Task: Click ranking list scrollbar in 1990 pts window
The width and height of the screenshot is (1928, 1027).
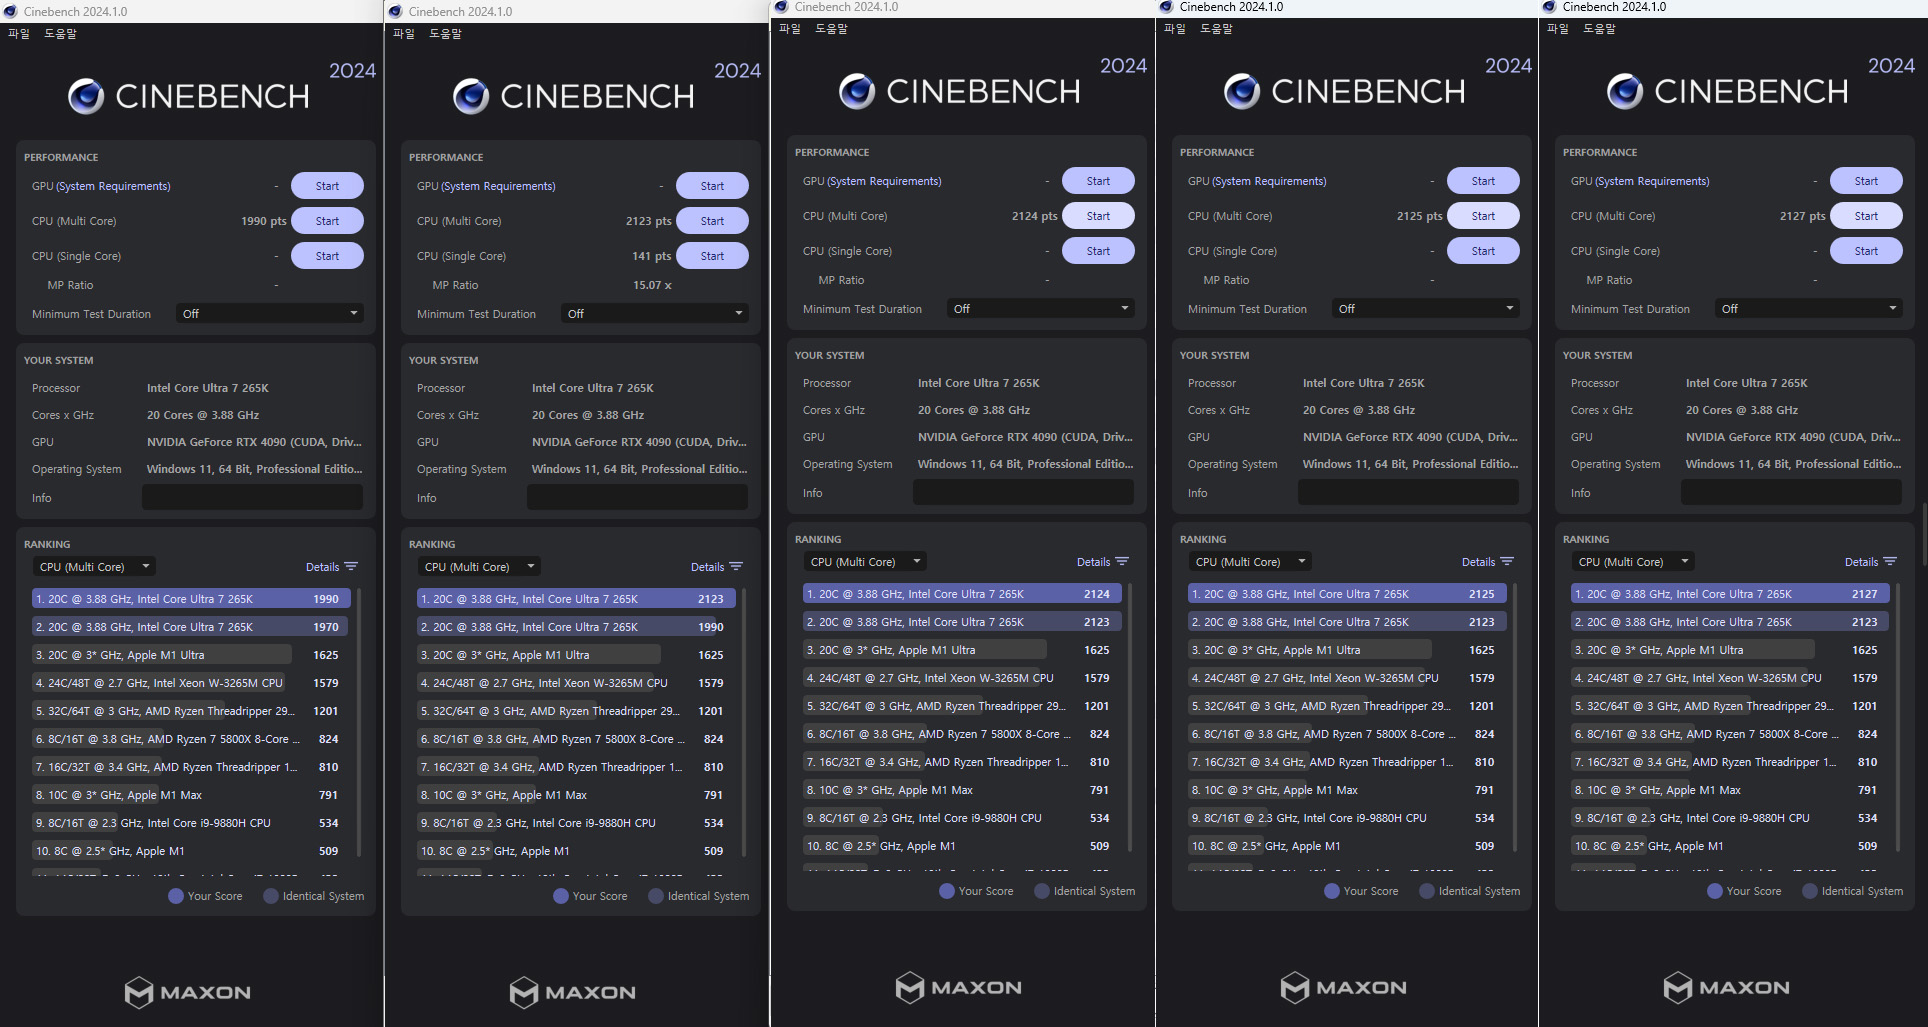Action: coord(359,722)
